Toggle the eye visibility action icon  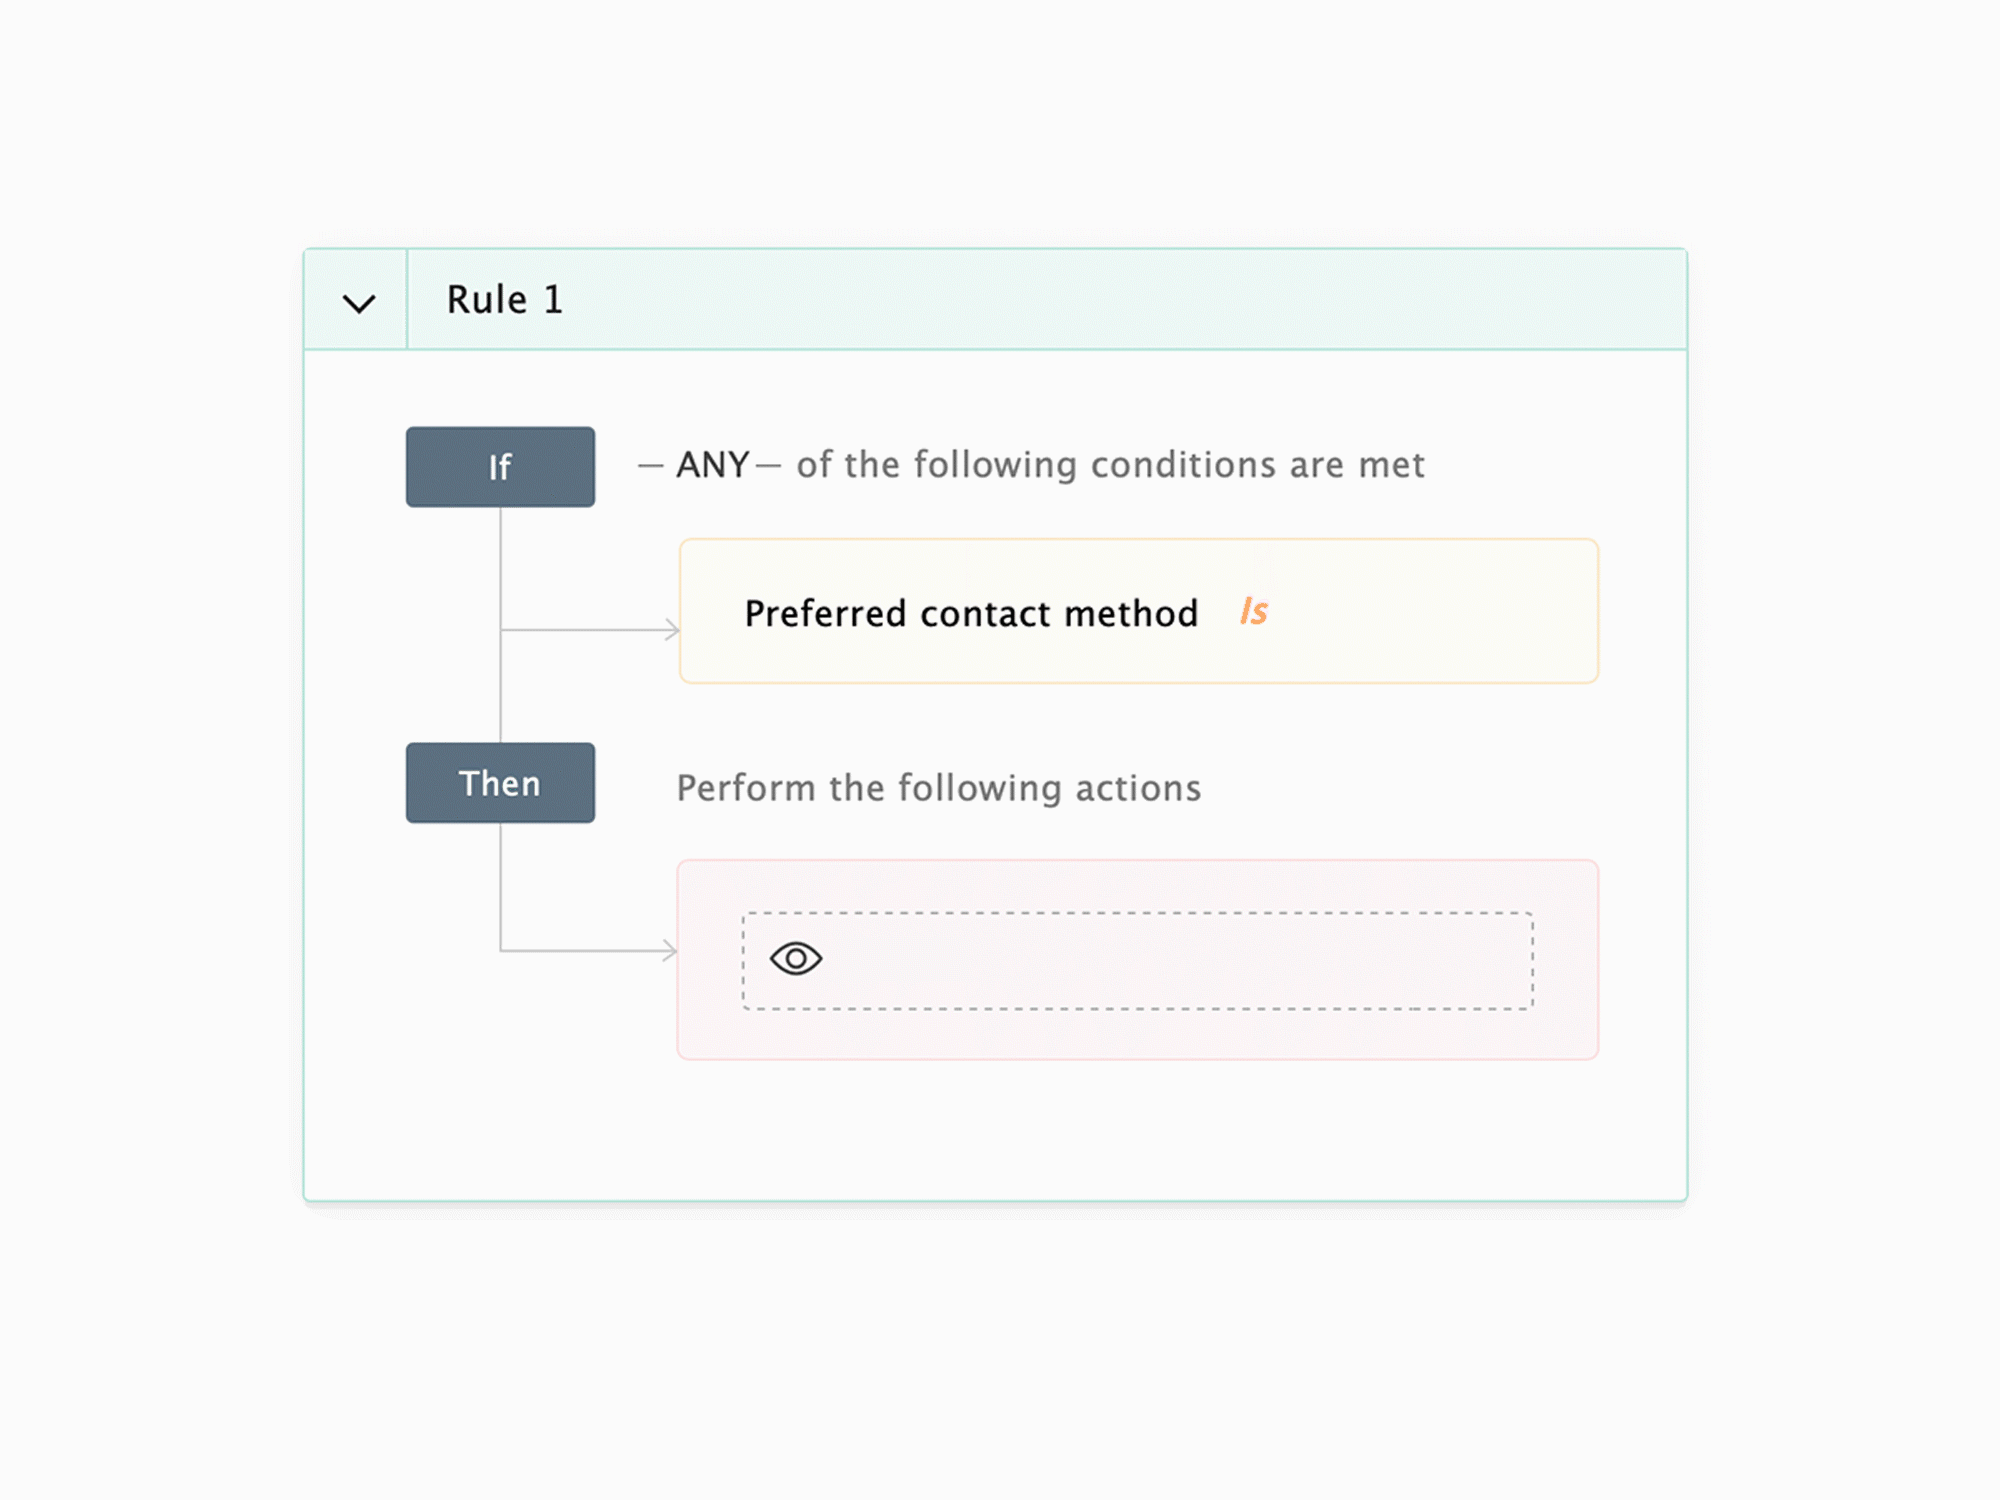click(x=796, y=959)
